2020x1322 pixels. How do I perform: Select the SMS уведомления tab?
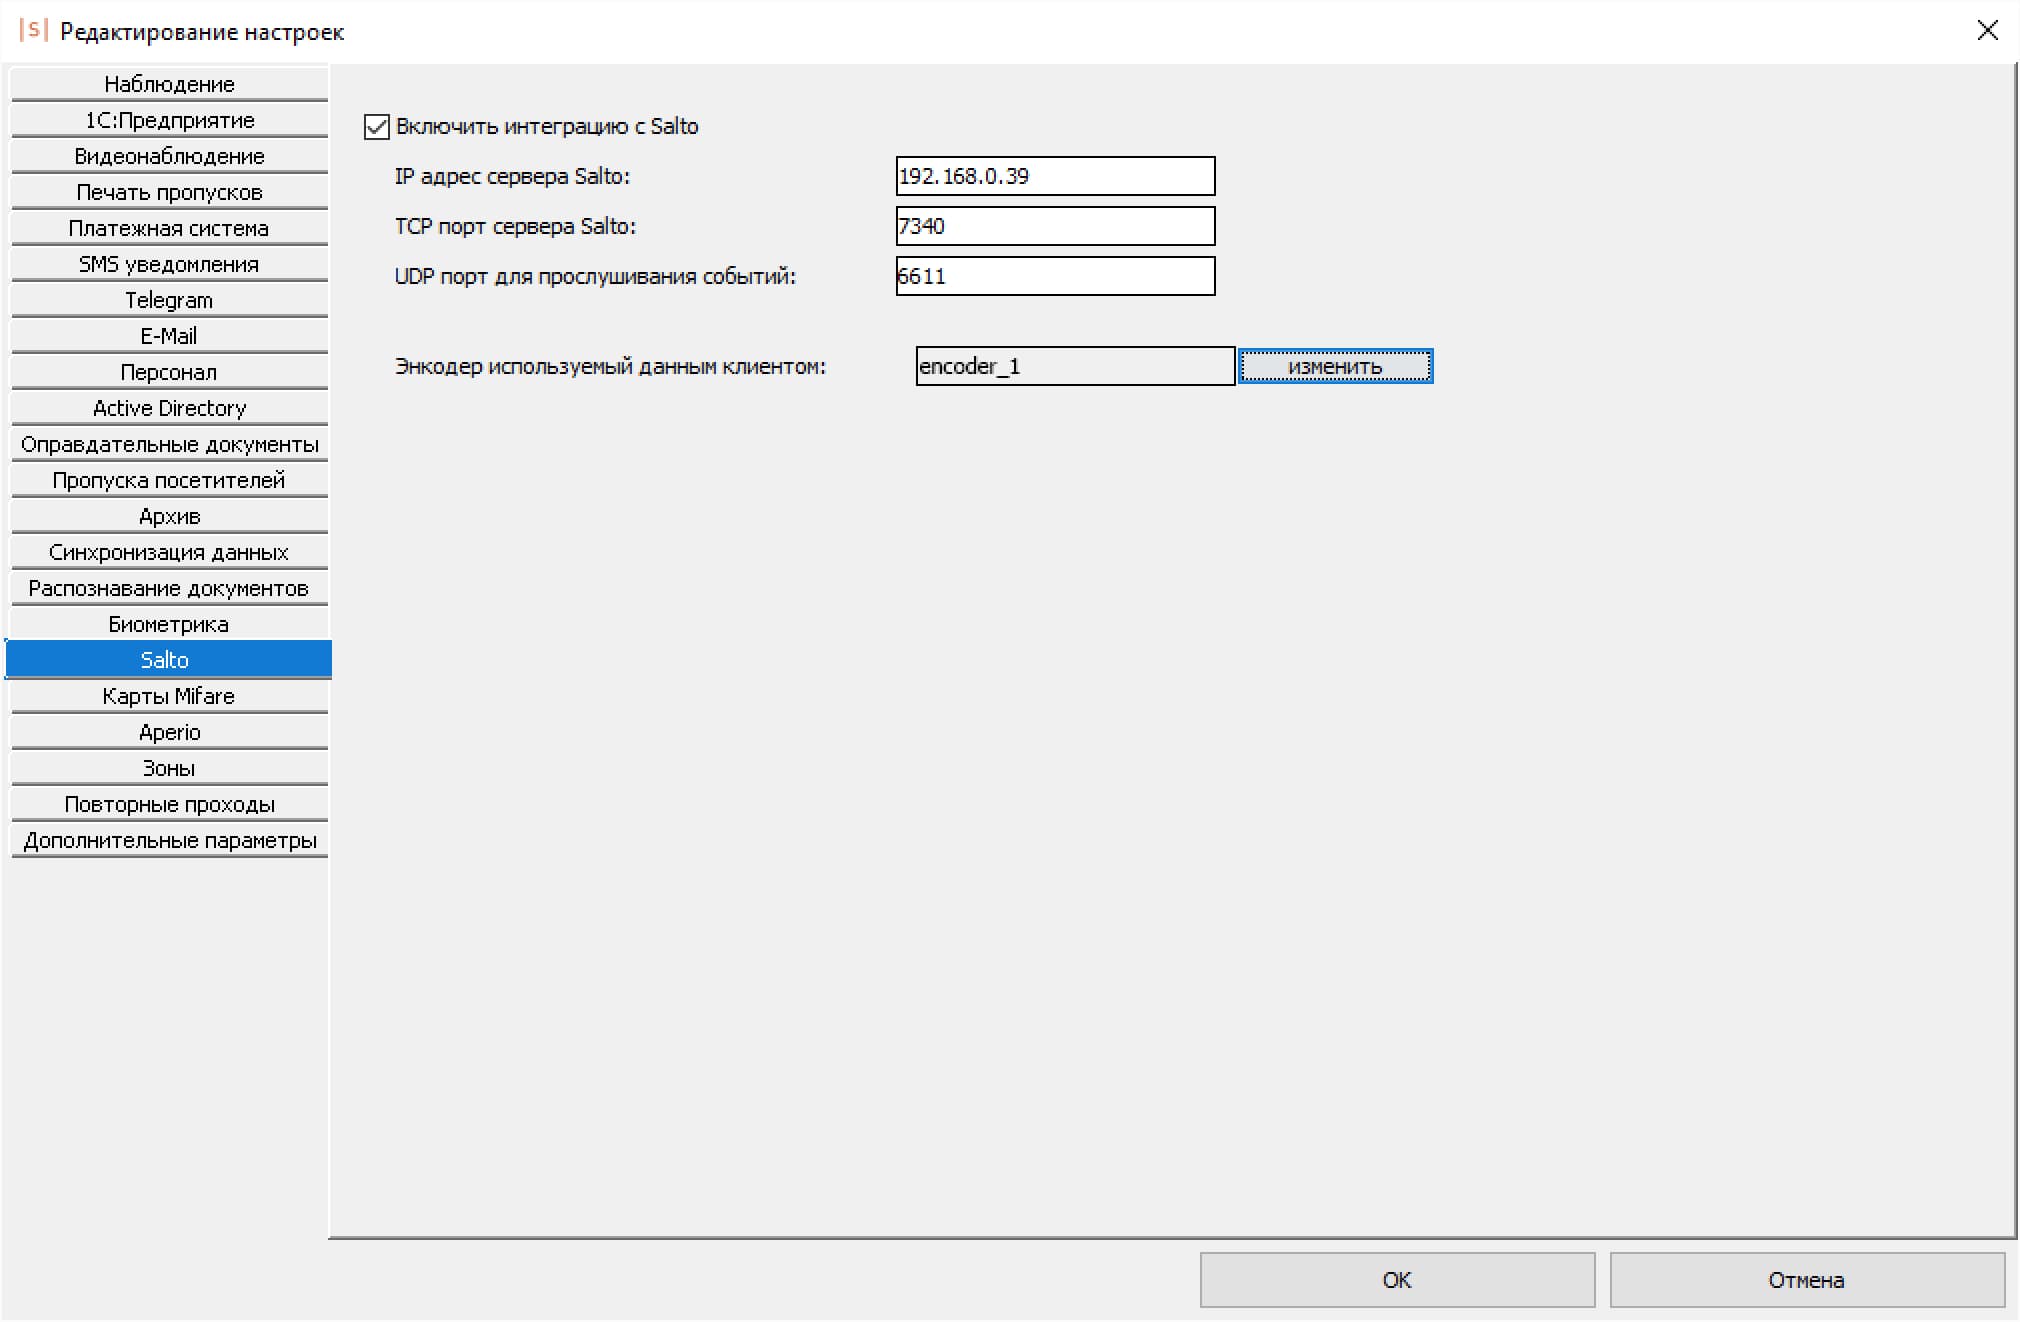(x=169, y=264)
